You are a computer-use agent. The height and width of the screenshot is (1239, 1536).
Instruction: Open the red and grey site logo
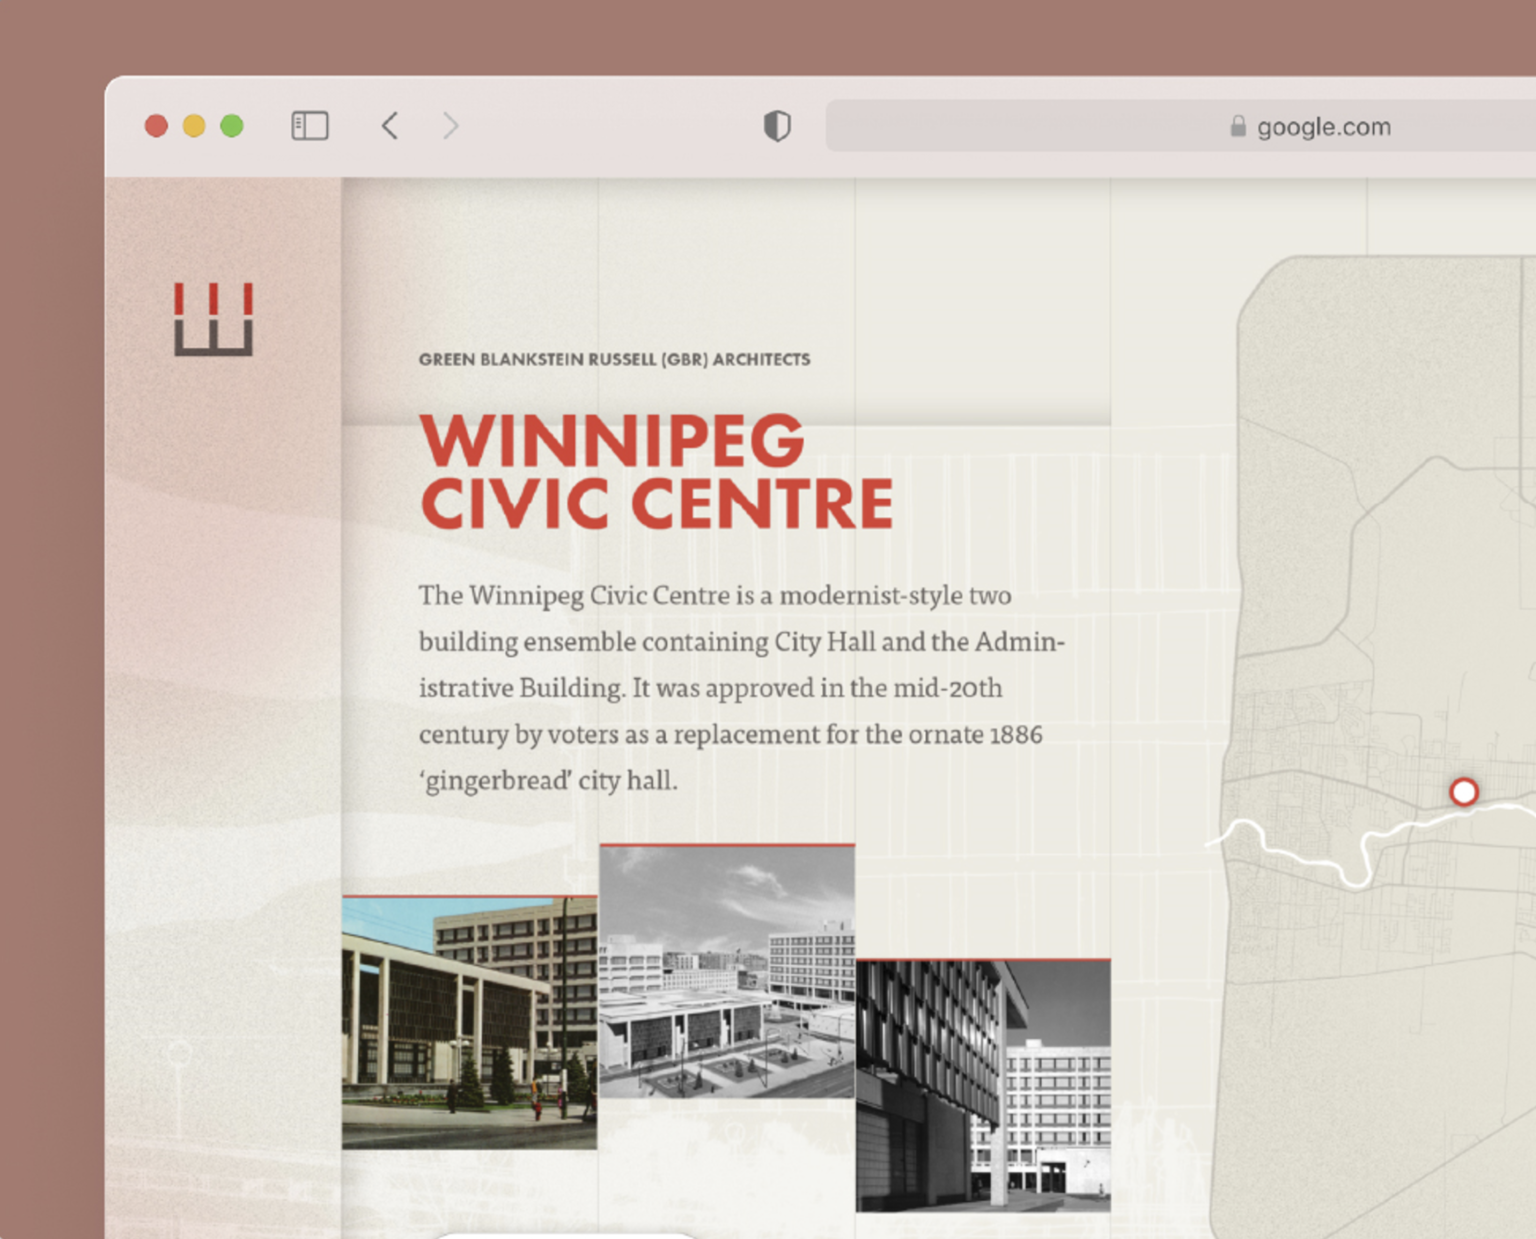click(x=214, y=319)
